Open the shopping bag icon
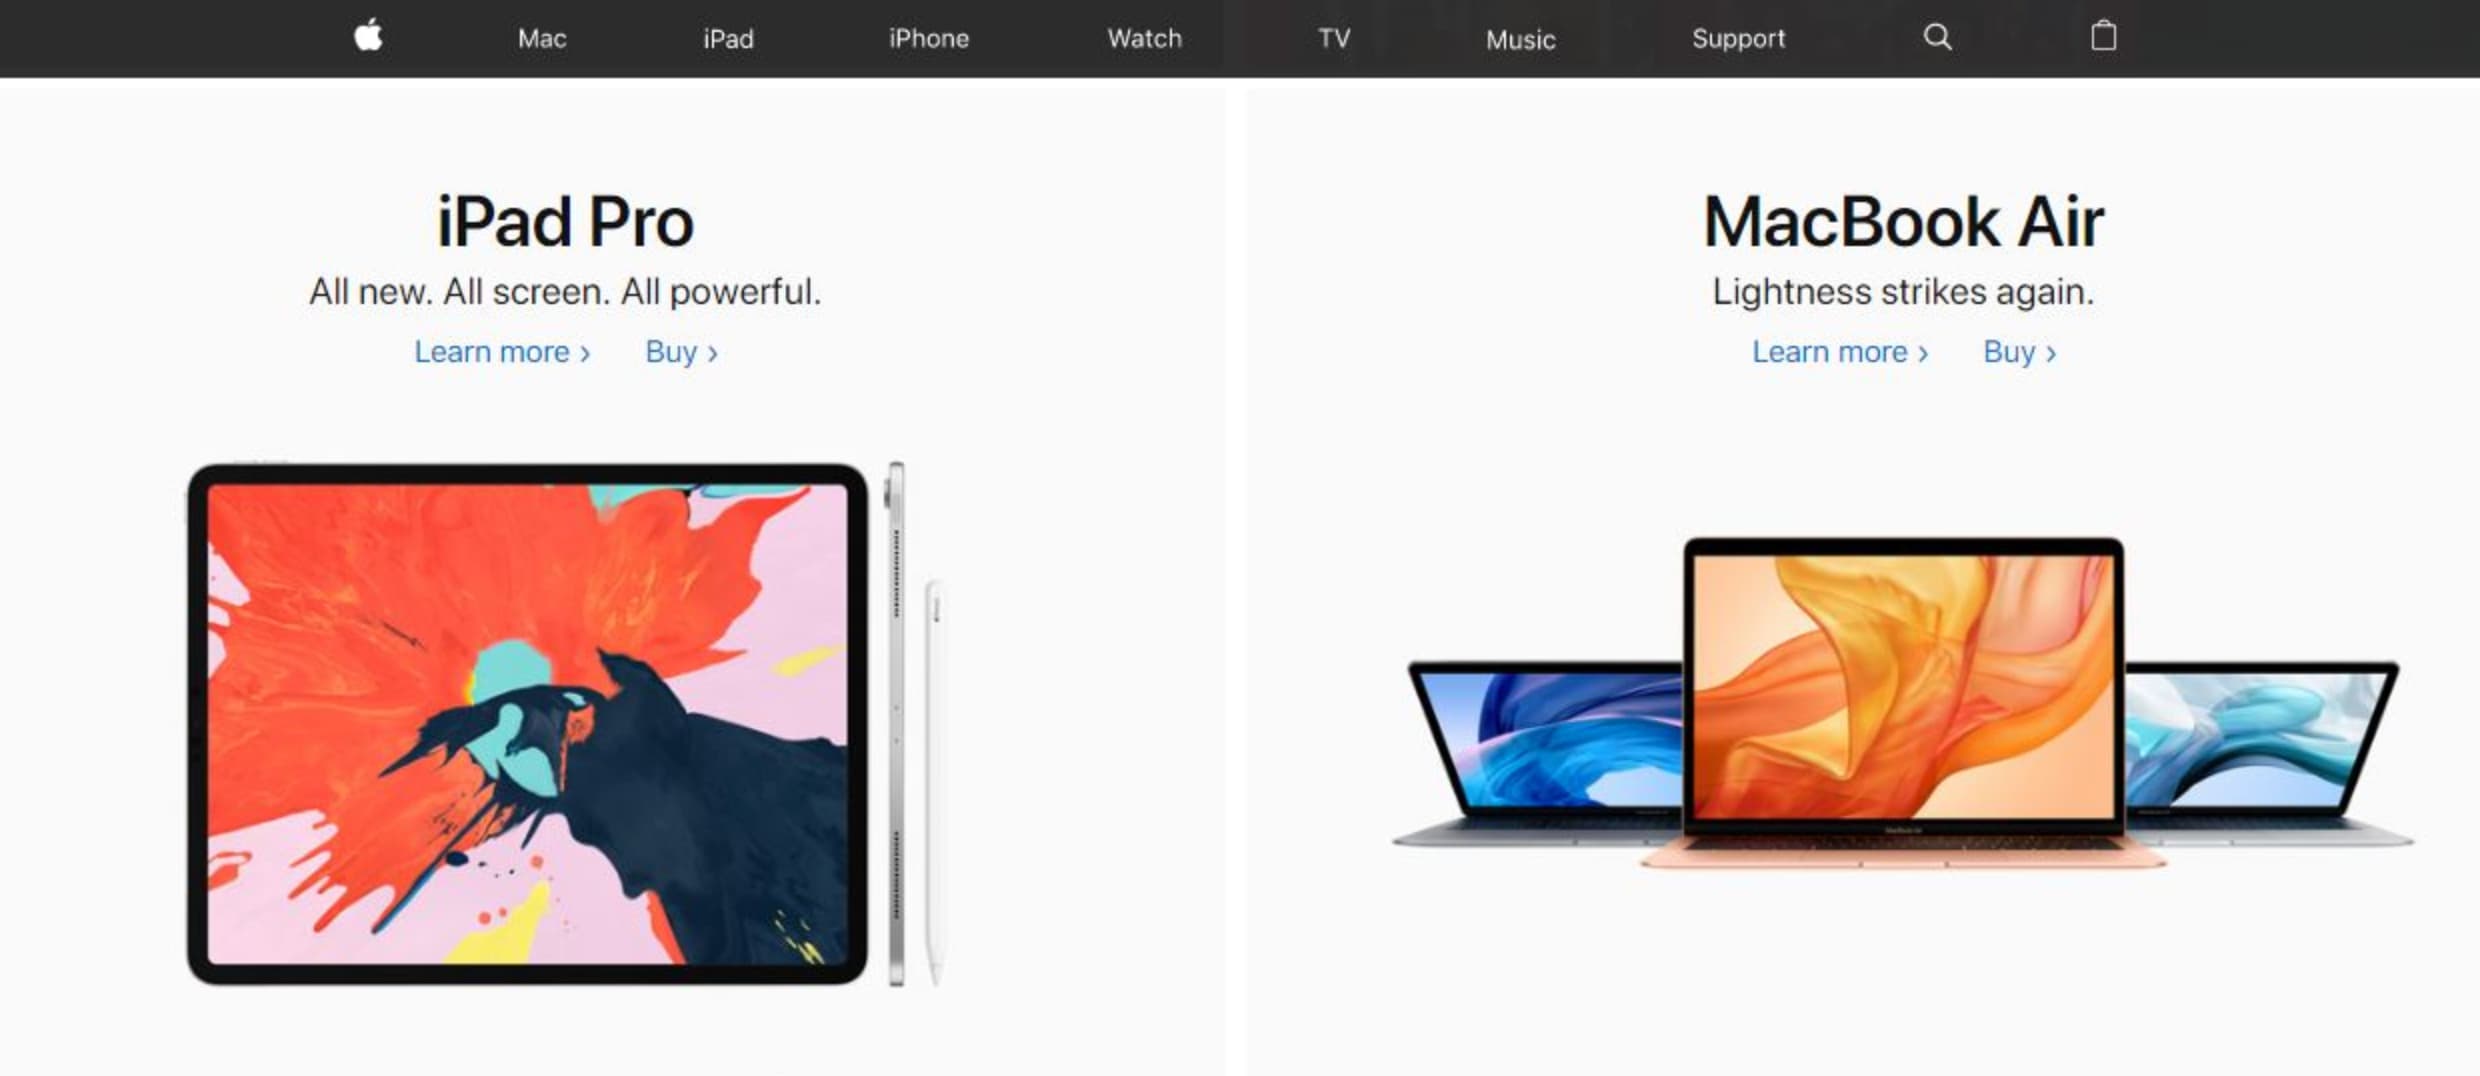This screenshot has height=1076, width=2480. (2103, 36)
